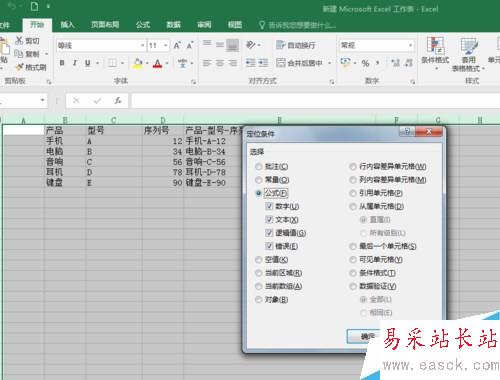Click Wrap Text button
The height and width of the screenshot is (380, 500).
(x=296, y=45)
